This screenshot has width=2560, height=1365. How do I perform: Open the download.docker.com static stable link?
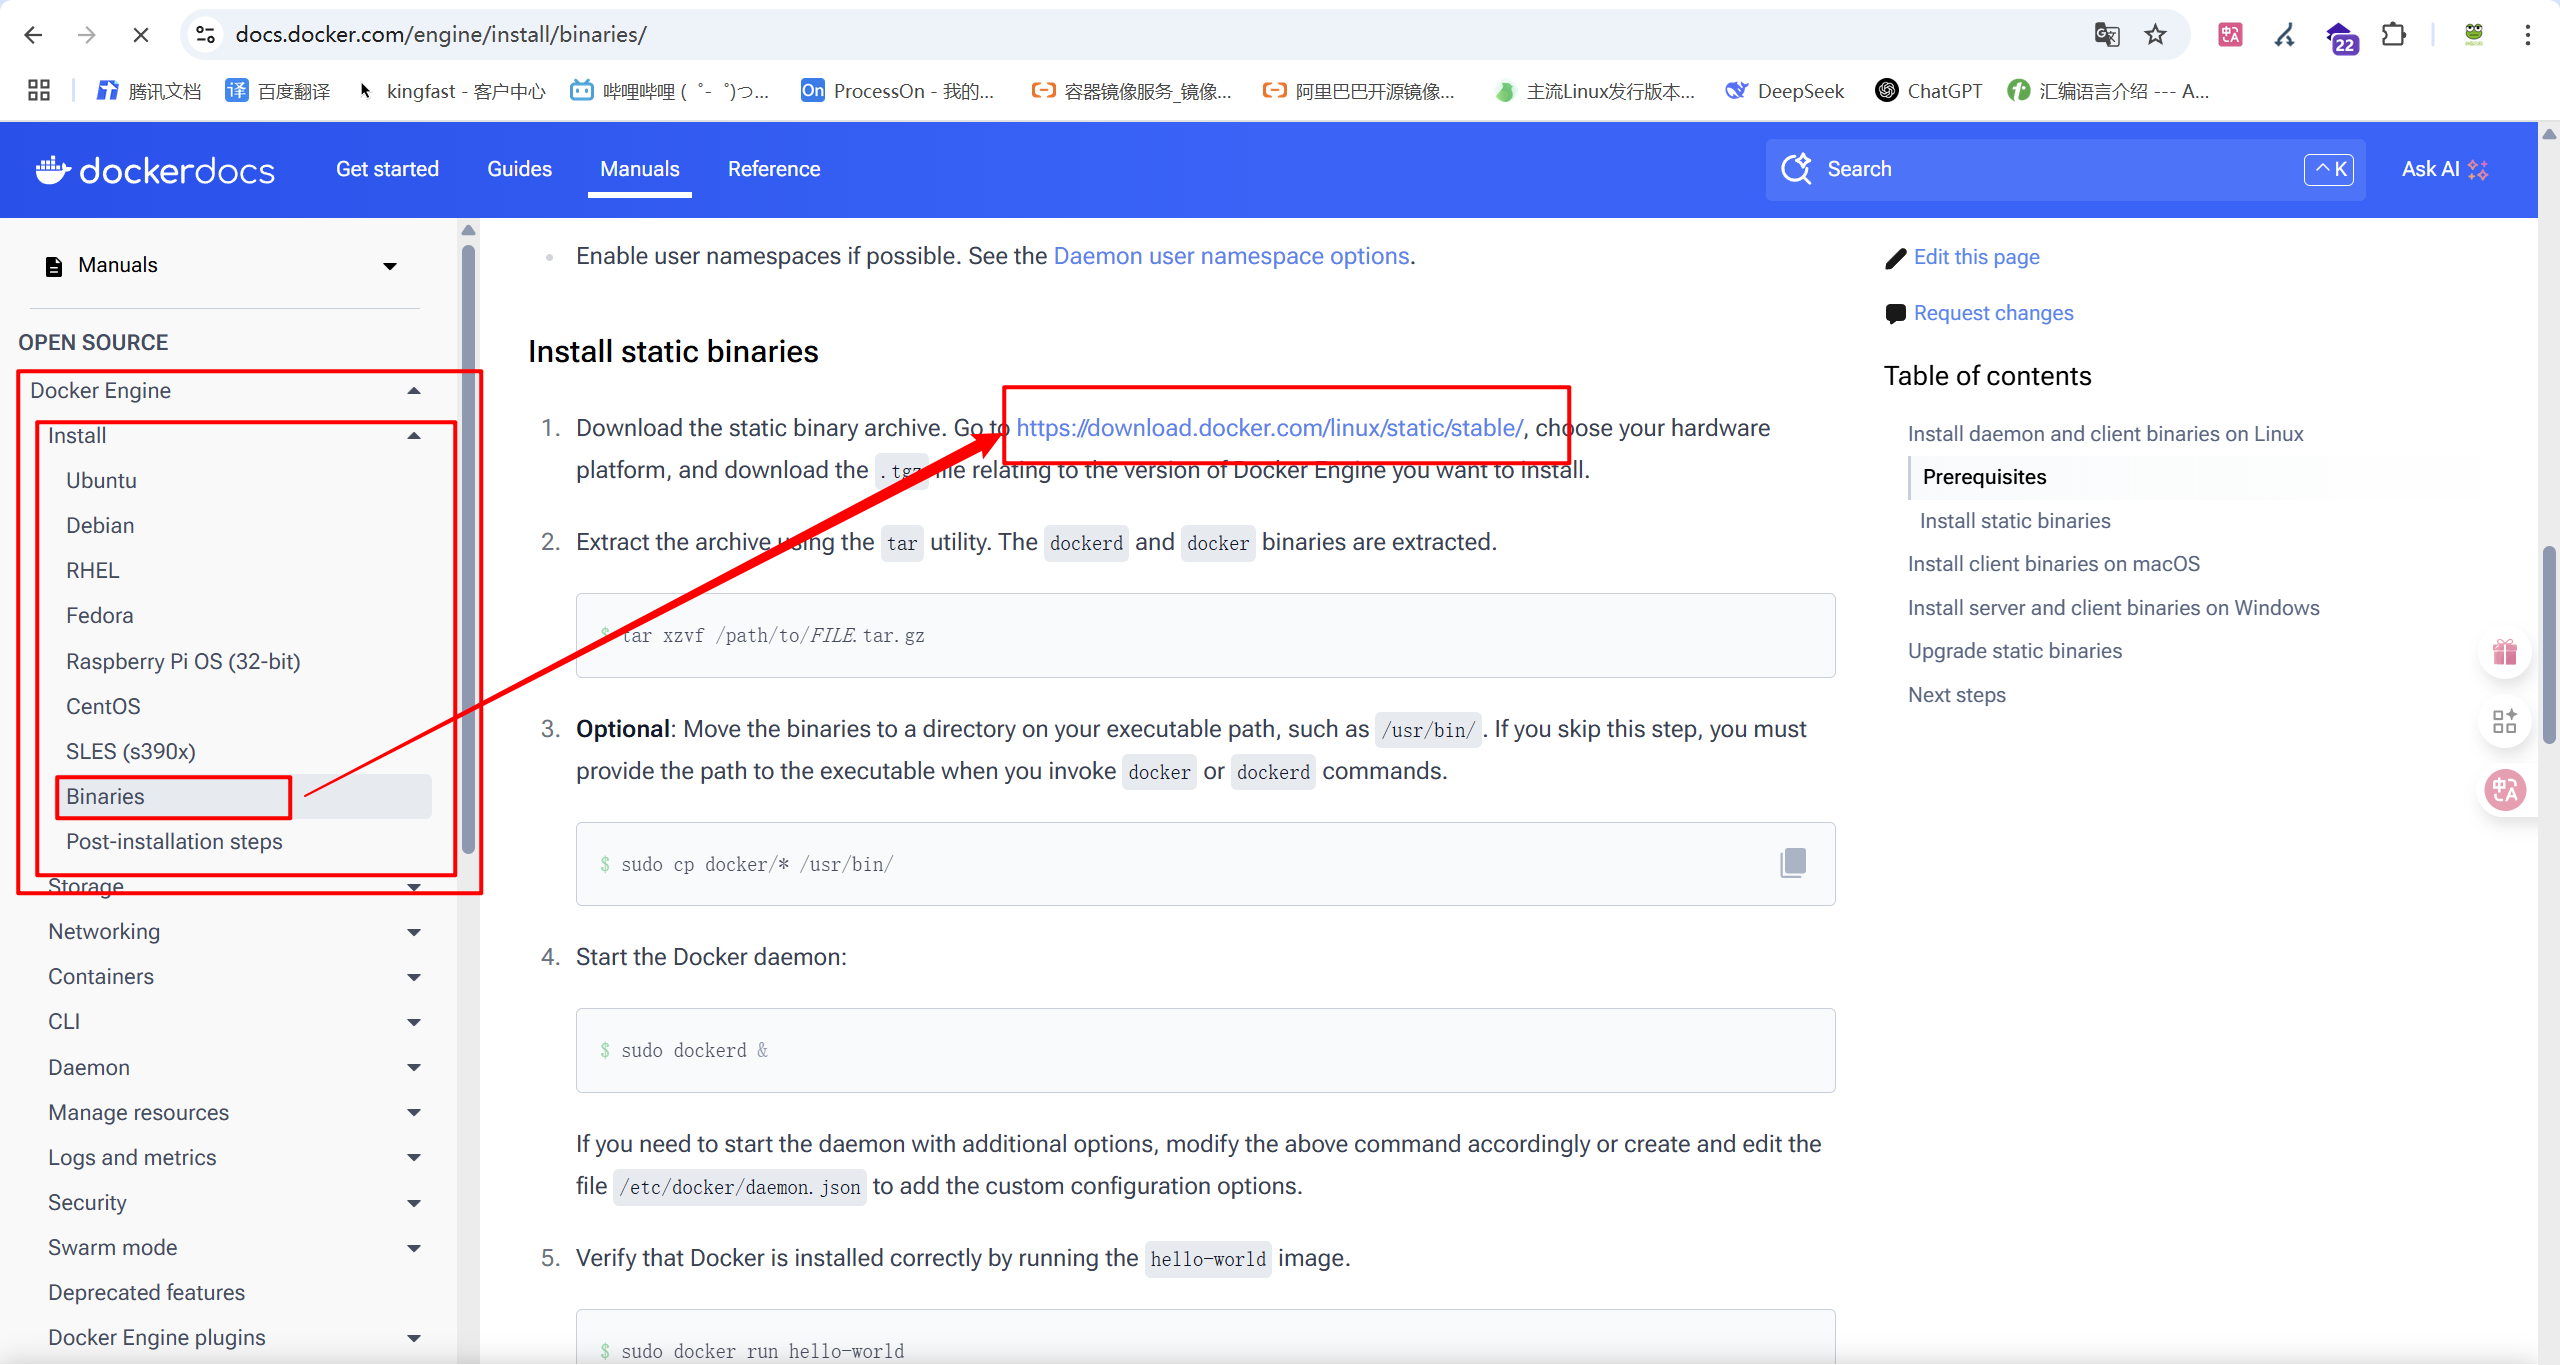[x=1270, y=428]
